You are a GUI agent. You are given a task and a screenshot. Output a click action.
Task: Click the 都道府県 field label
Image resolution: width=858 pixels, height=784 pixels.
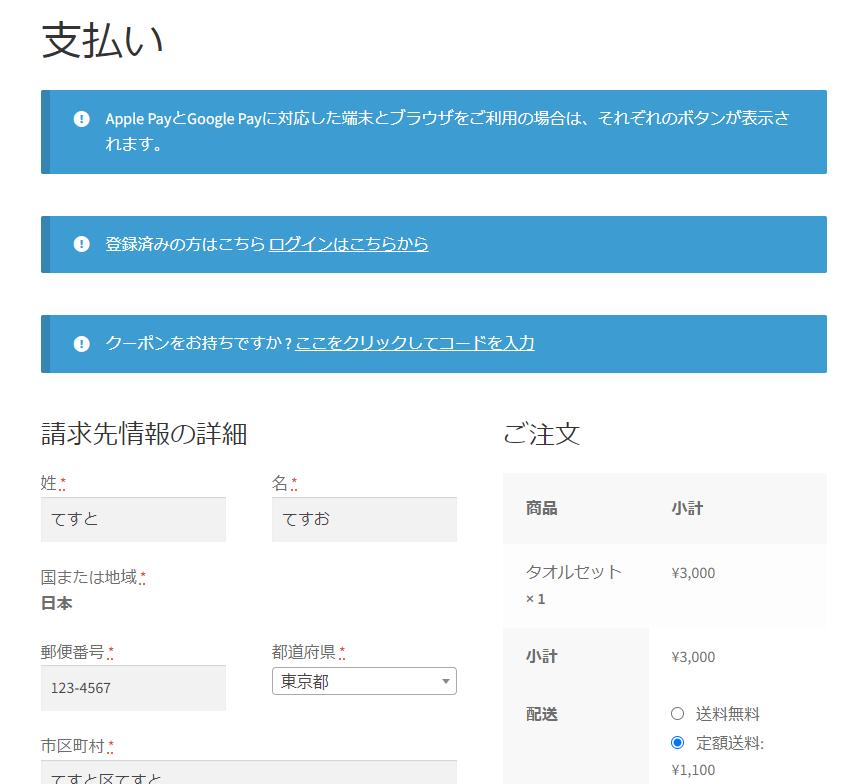pyautogui.click(x=304, y=652)
